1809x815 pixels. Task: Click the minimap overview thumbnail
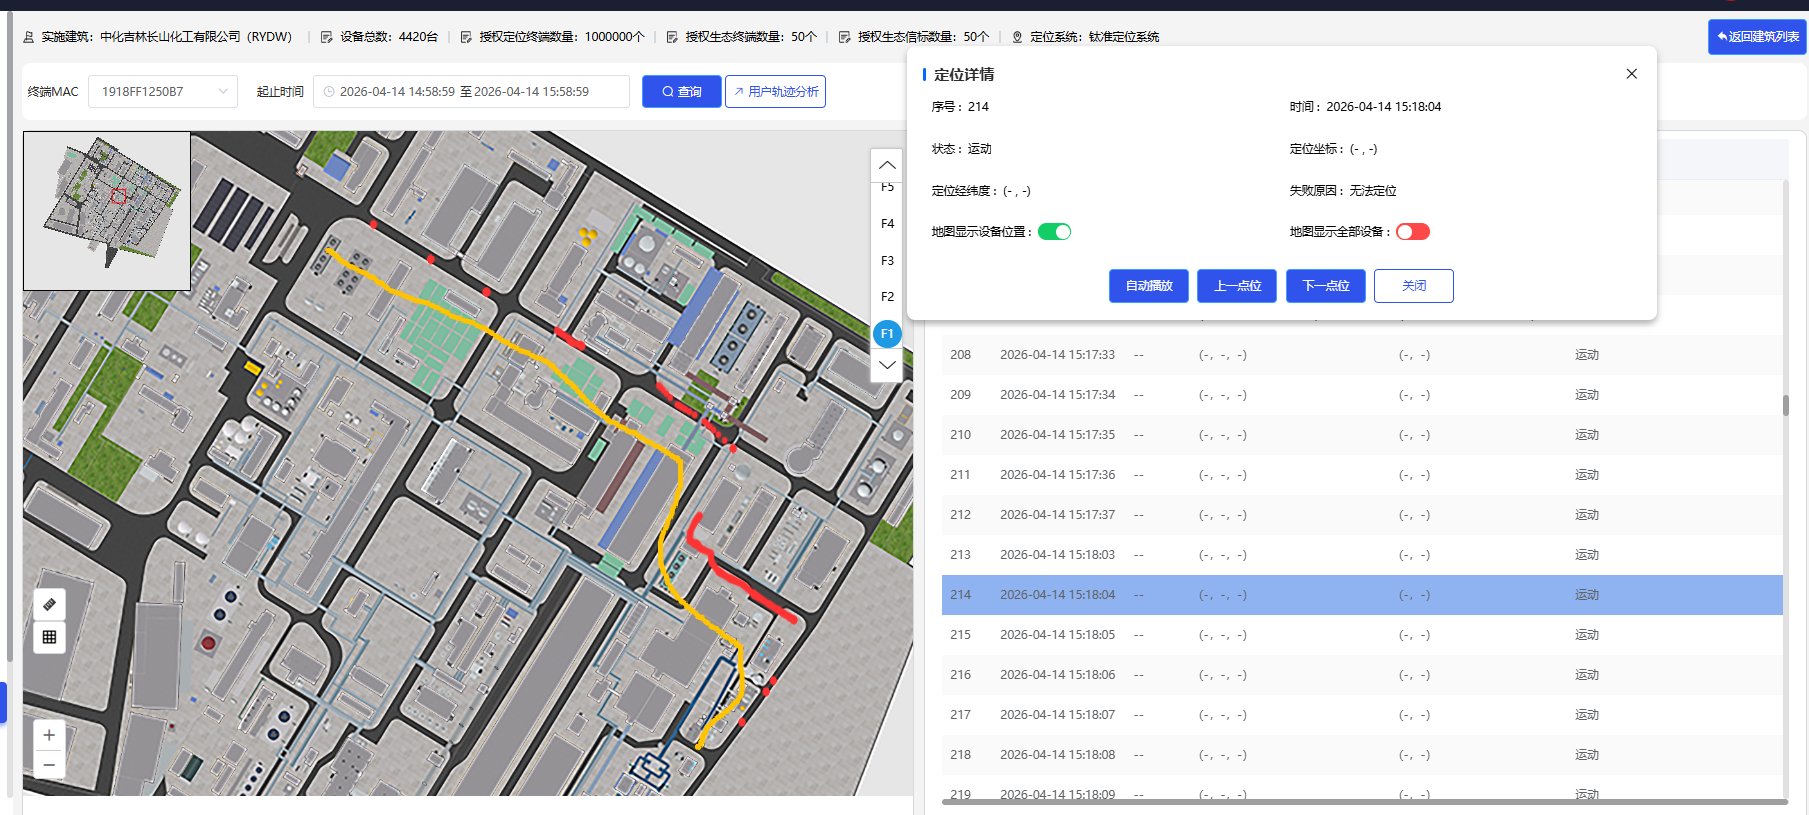[x=107, y=211]
